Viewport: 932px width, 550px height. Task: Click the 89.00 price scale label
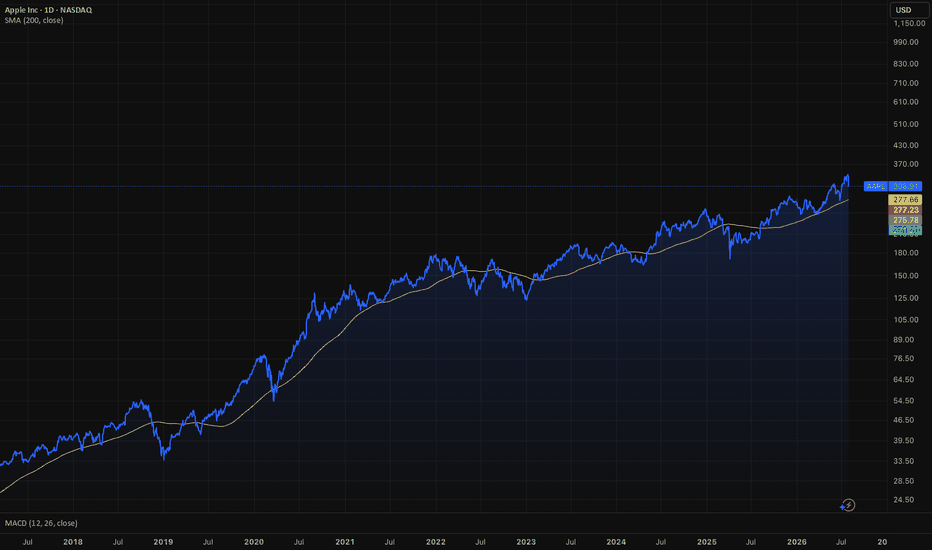click(904, 340)
